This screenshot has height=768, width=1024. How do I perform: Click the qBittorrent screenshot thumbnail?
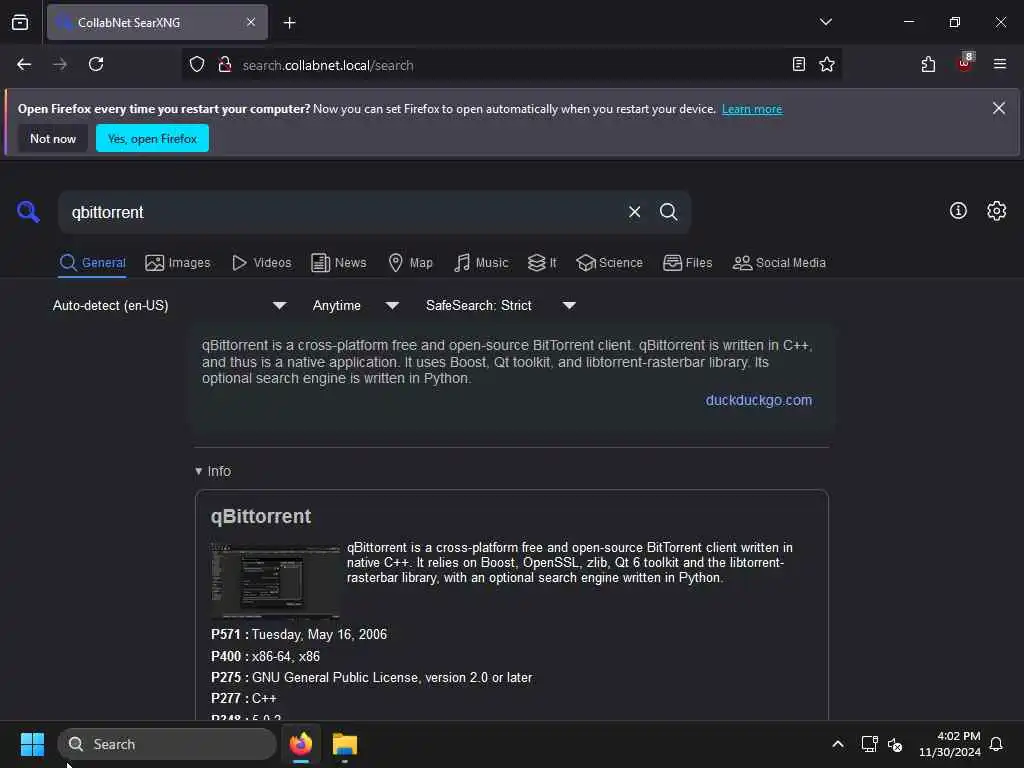(x=275, y=581)
